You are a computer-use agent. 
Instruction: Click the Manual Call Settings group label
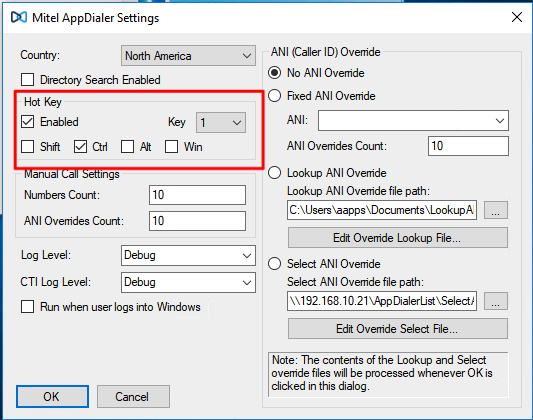(72, 174)
